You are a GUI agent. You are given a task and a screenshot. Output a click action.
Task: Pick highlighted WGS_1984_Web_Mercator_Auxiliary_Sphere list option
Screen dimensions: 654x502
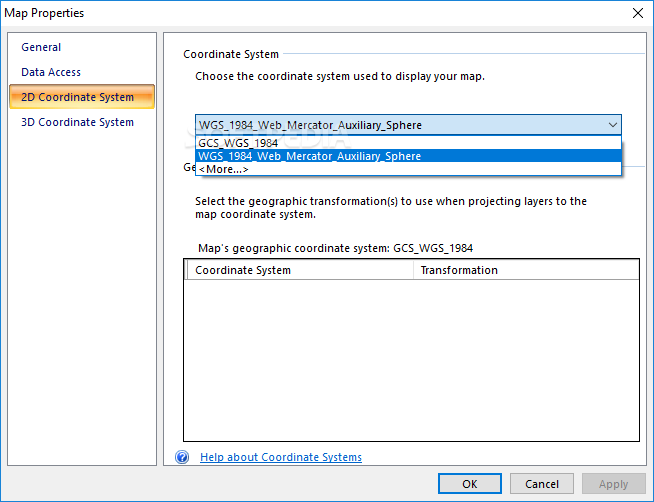[x=408, y=156]
